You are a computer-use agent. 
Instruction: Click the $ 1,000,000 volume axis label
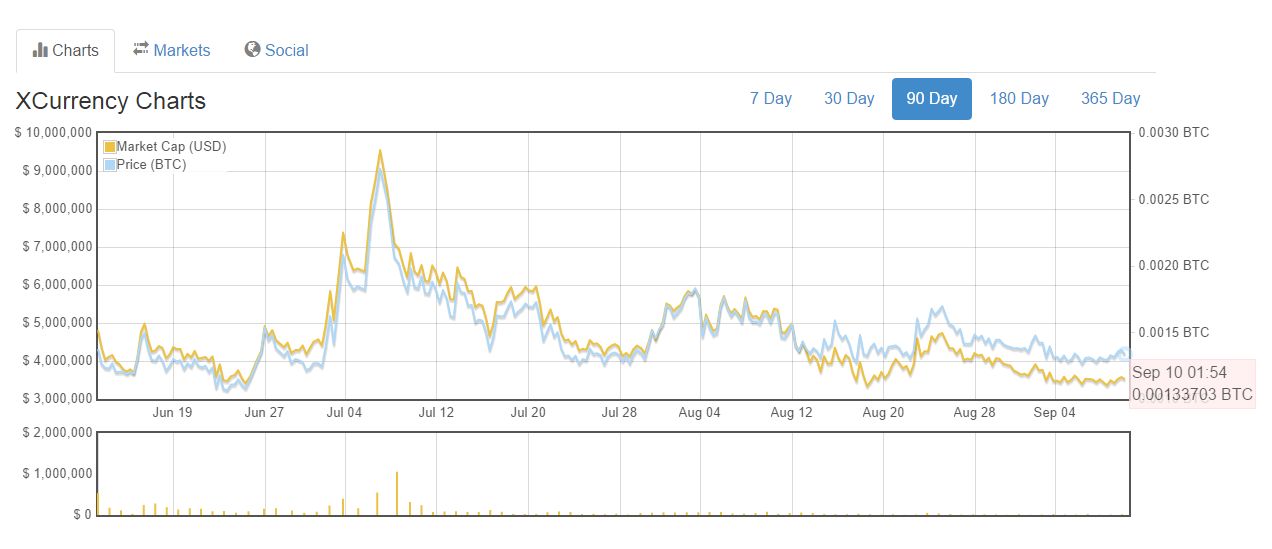click(58, 473)
